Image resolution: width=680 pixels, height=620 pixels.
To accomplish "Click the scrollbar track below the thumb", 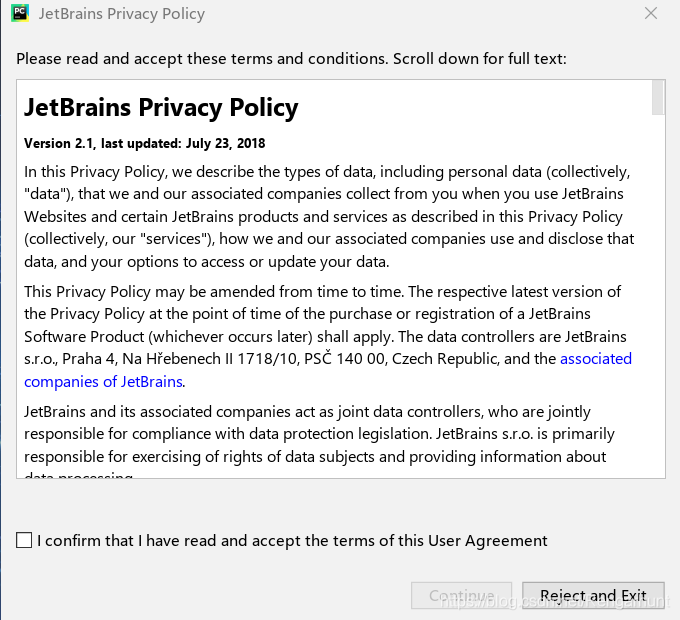I will (657, 300).
